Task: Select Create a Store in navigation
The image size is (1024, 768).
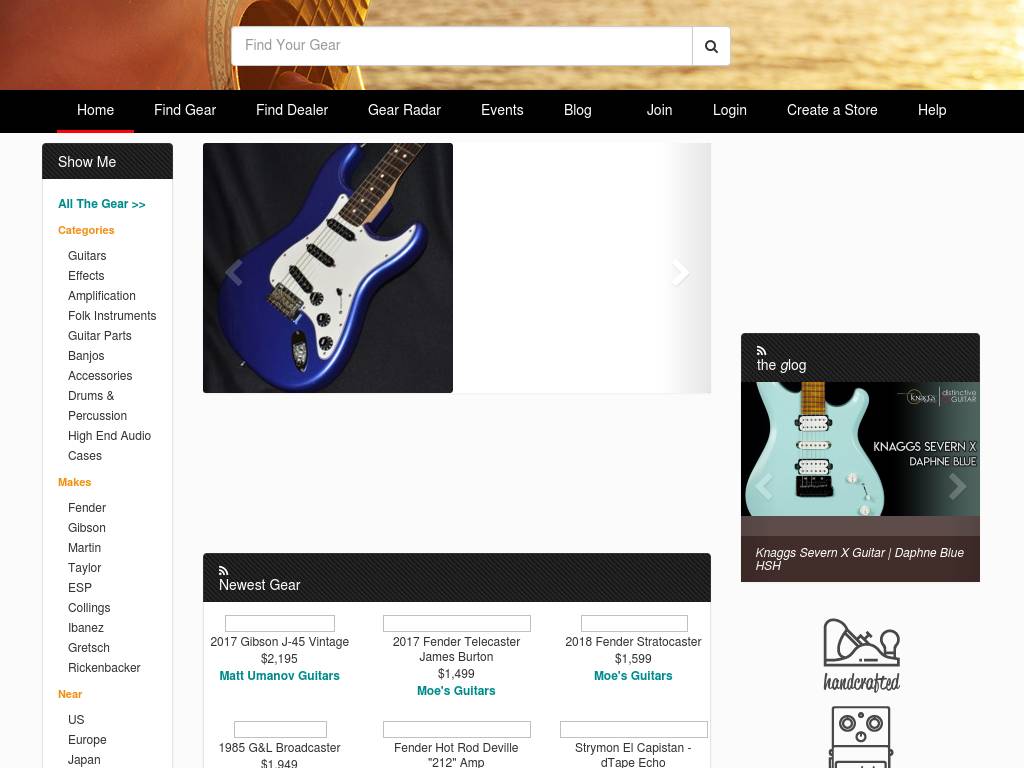Action: coord(832,110)
